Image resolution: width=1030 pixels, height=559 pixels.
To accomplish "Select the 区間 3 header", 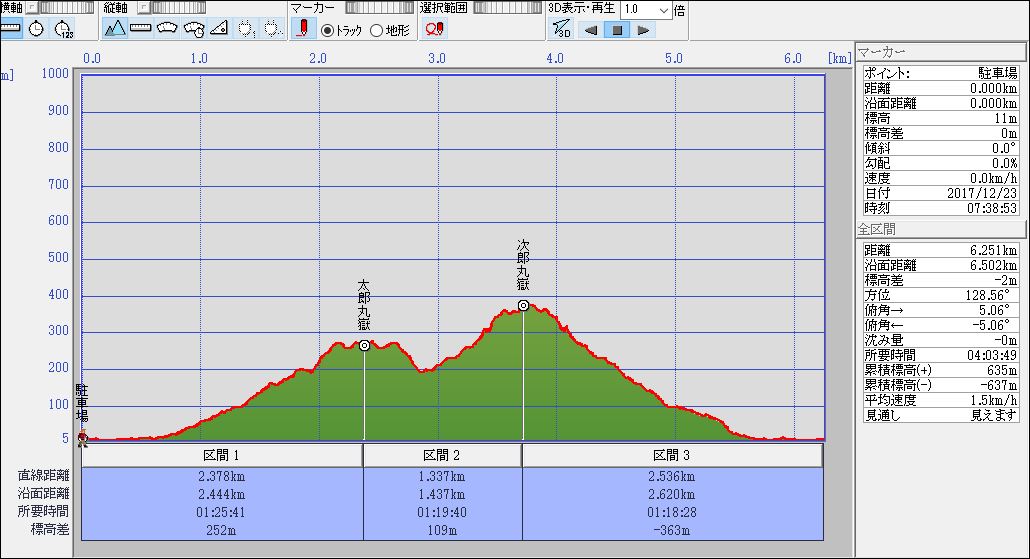I will [x=673, y=455].
